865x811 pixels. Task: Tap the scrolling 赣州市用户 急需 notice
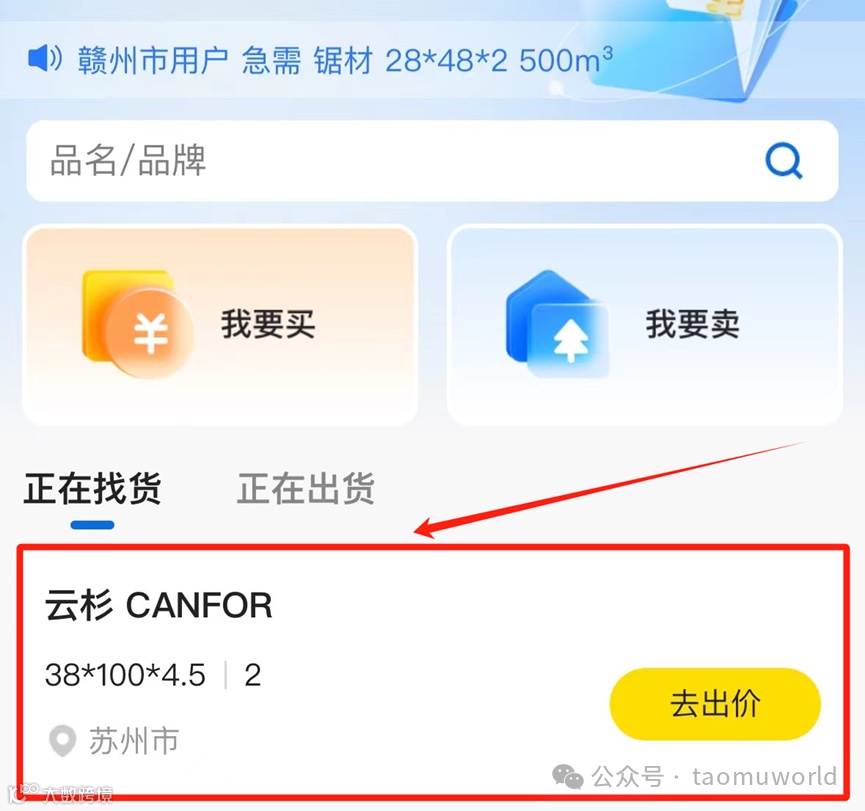coord(345,60)
